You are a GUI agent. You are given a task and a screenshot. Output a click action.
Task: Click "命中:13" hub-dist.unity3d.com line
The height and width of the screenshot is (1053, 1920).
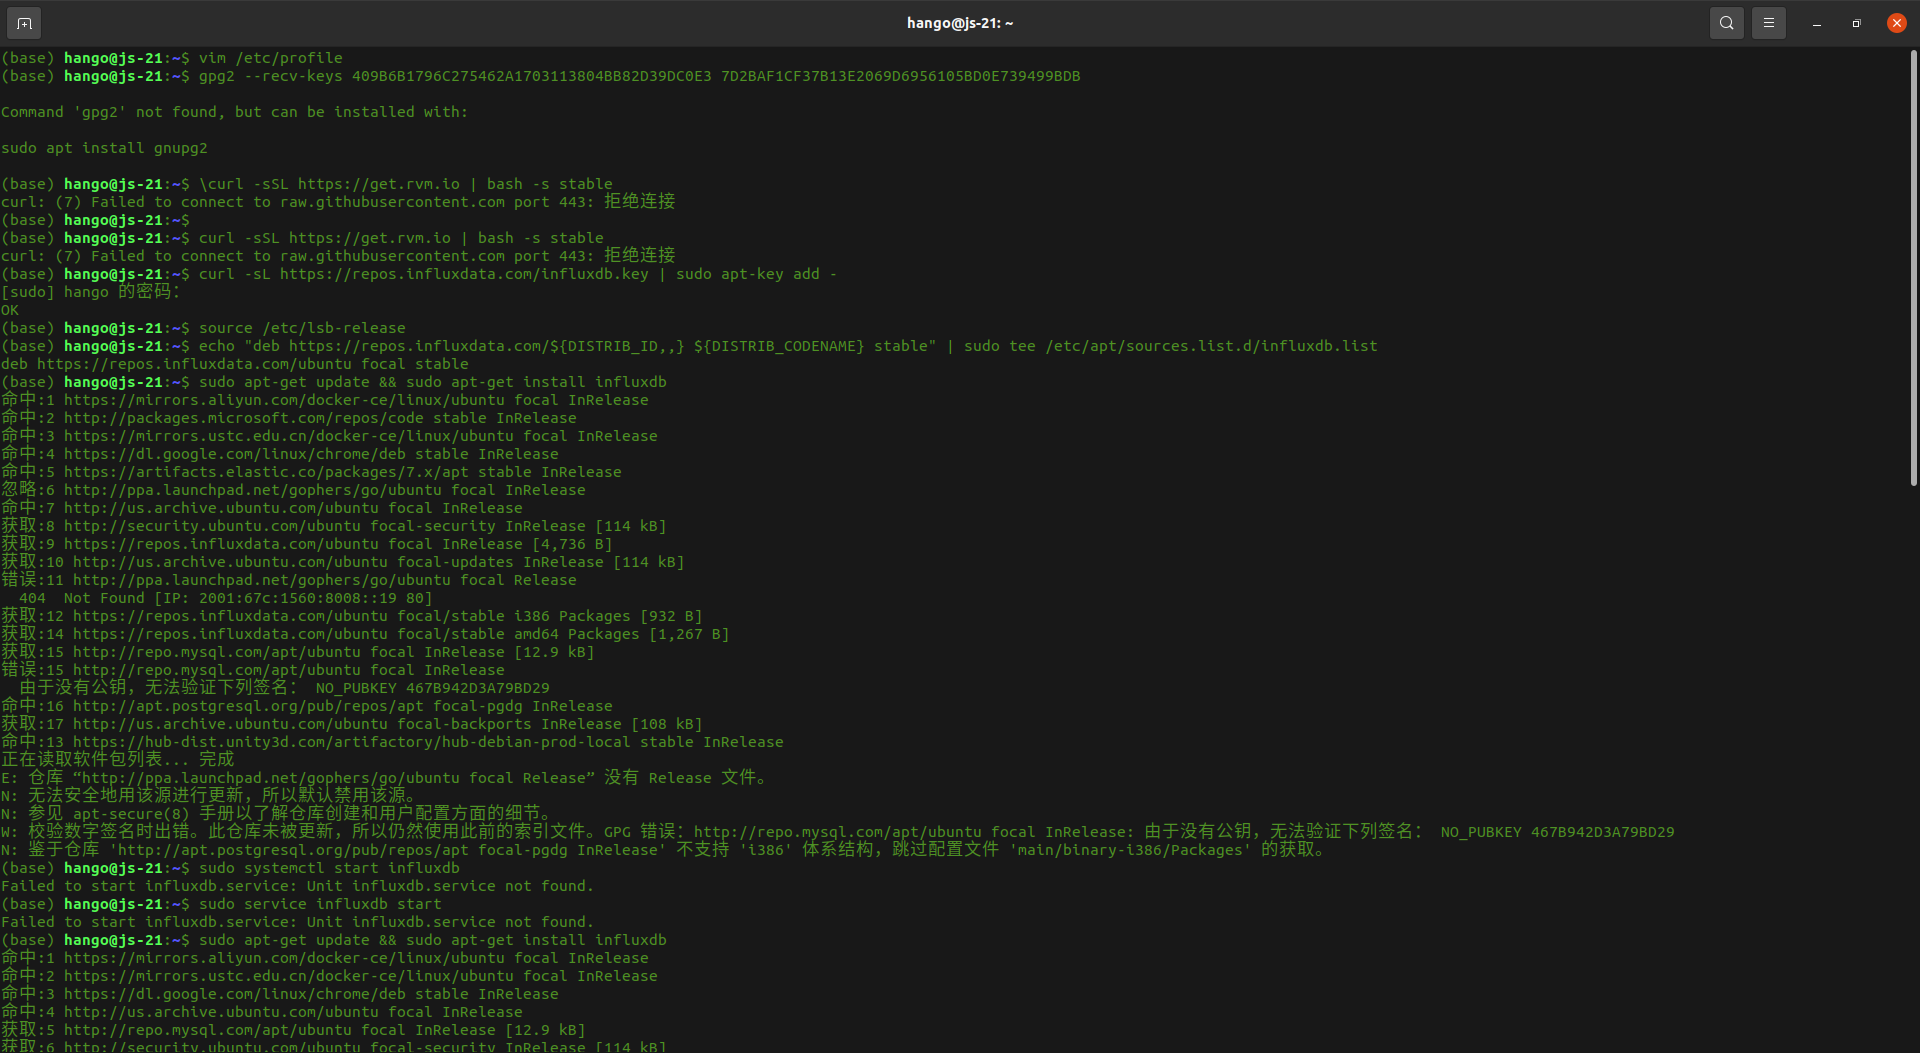(392, 742)
